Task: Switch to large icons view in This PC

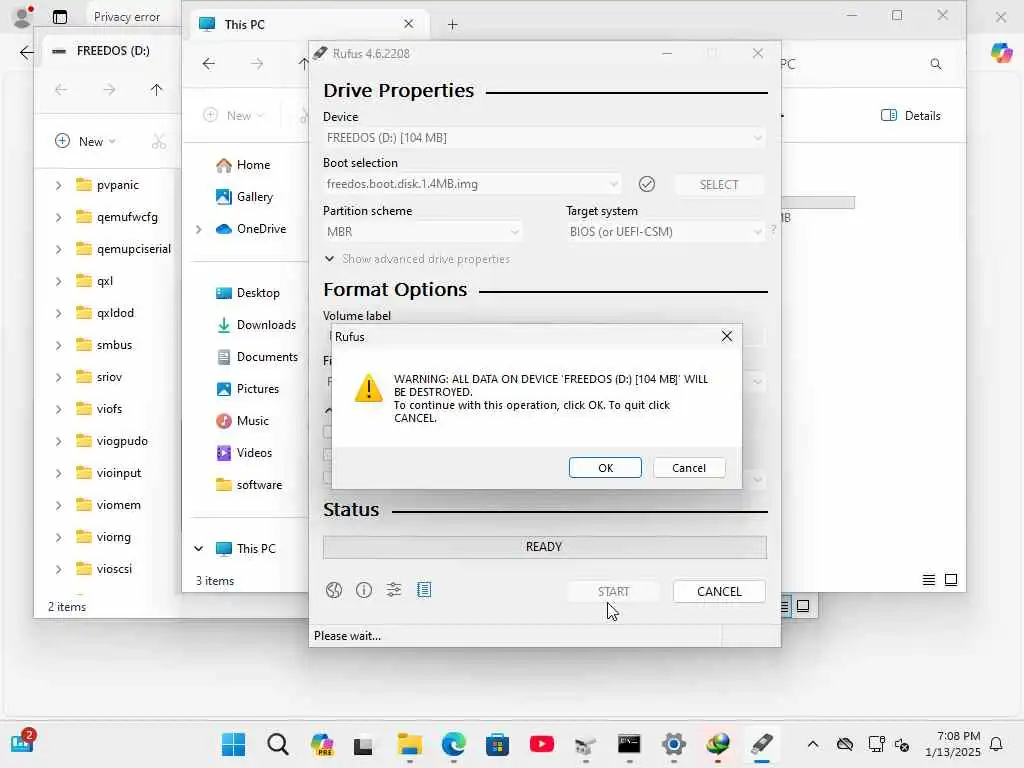Action: coord(951,580)
